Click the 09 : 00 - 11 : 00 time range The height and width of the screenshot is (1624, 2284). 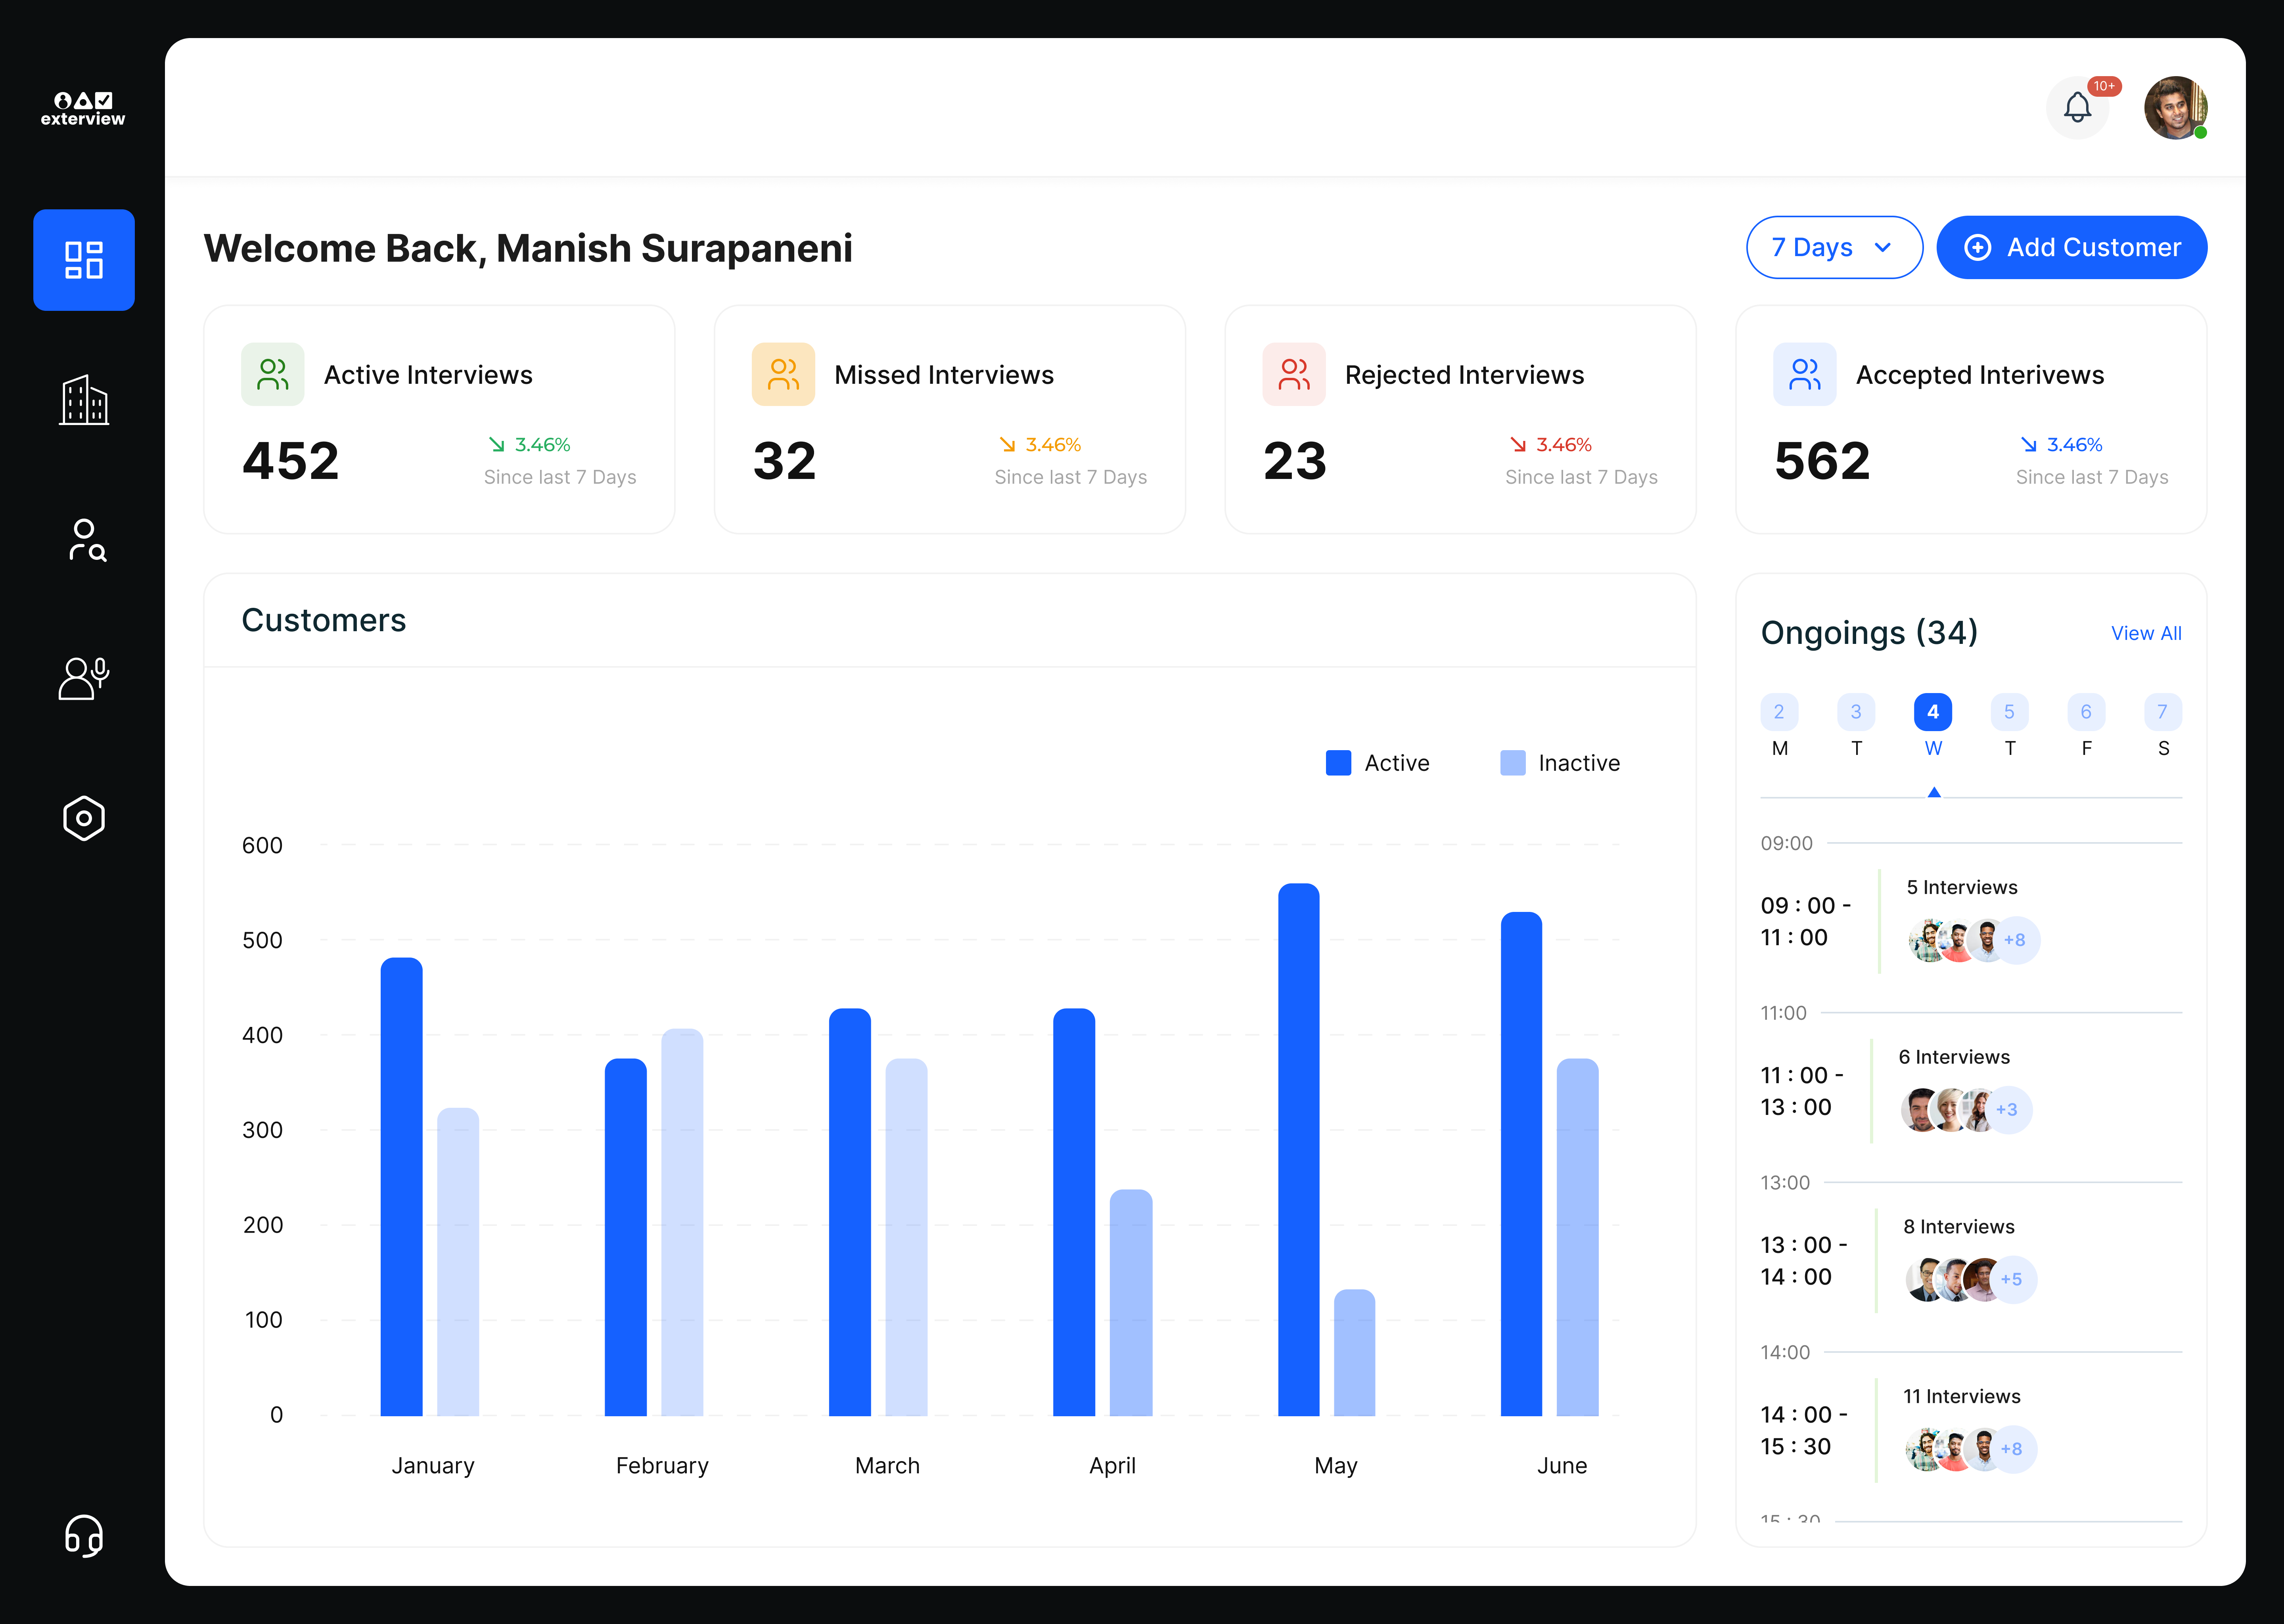point(1806,921)
